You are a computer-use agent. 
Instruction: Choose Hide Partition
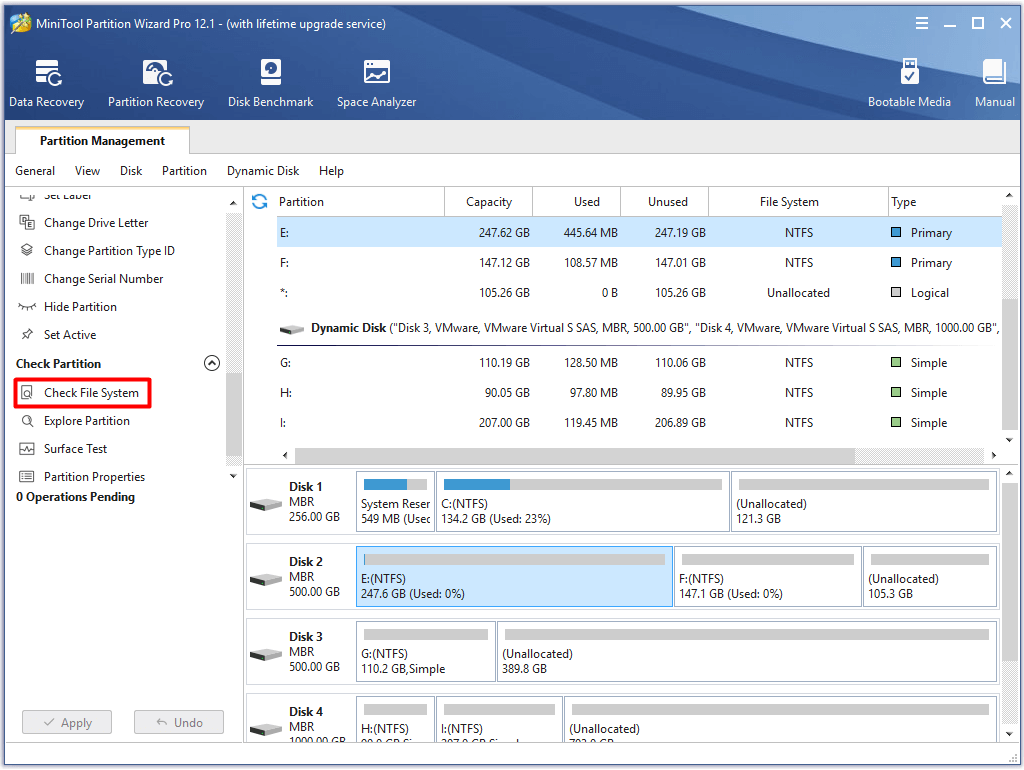point(80,307)
